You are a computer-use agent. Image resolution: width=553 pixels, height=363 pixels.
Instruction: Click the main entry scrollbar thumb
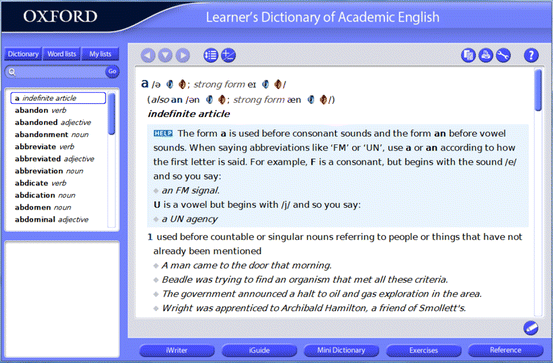pos(538,90)
